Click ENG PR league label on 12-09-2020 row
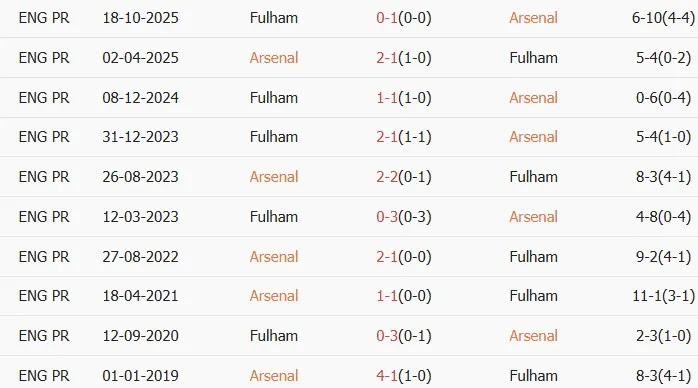The height and width of the screenshot is (388, 698). click(x=44, y=336)
